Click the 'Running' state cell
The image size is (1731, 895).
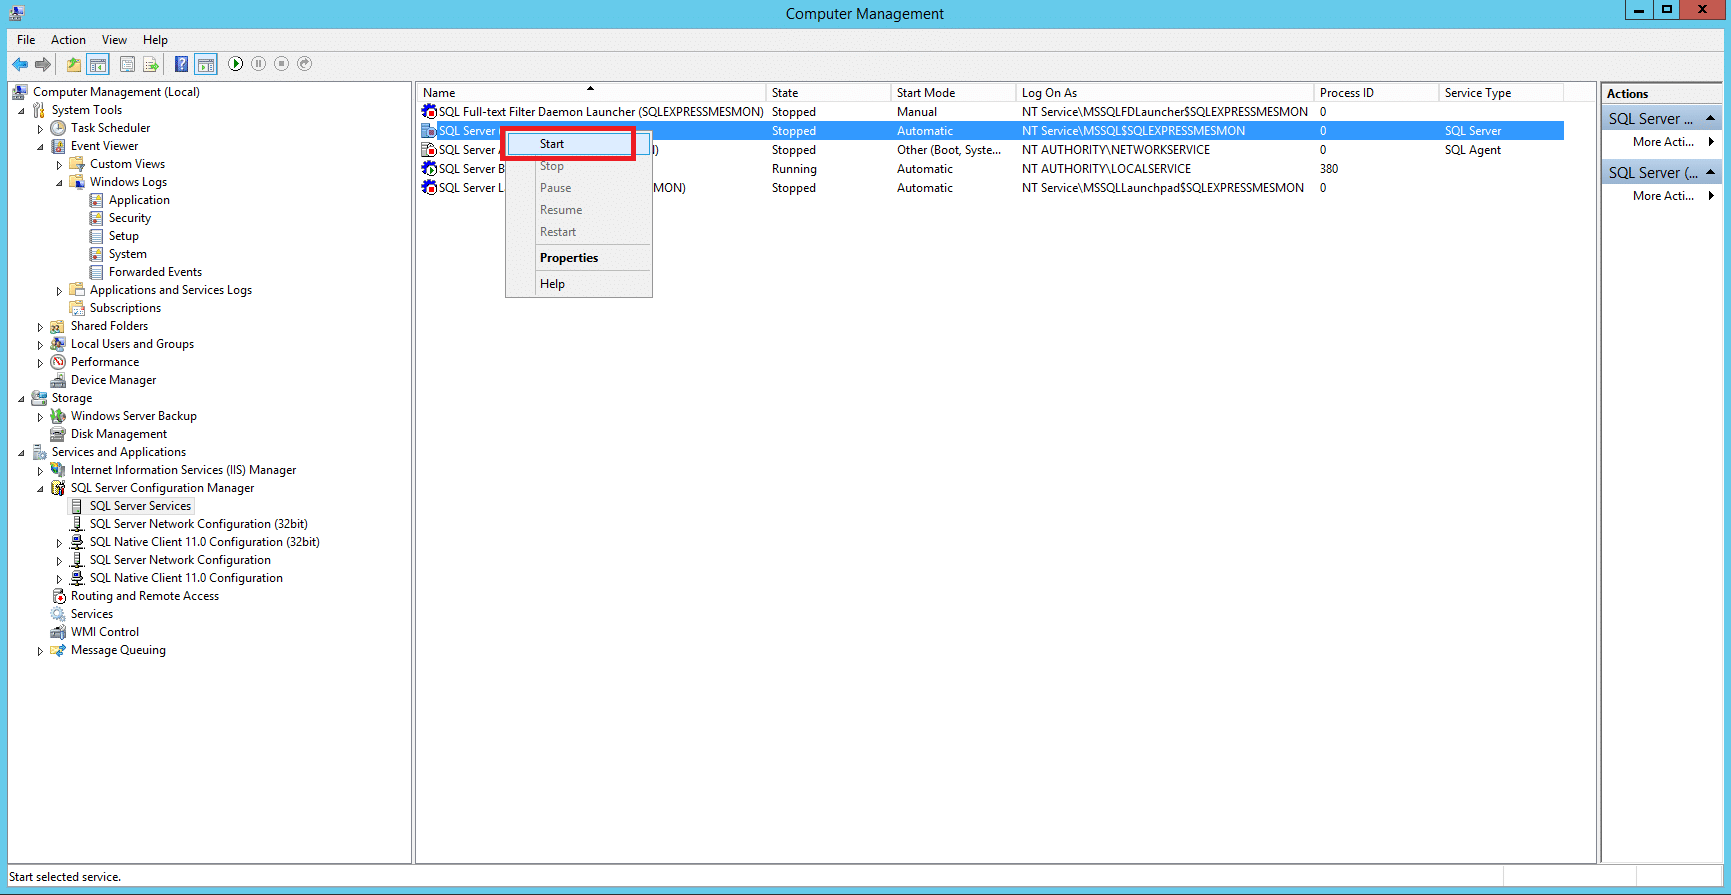tap(794, 169)
